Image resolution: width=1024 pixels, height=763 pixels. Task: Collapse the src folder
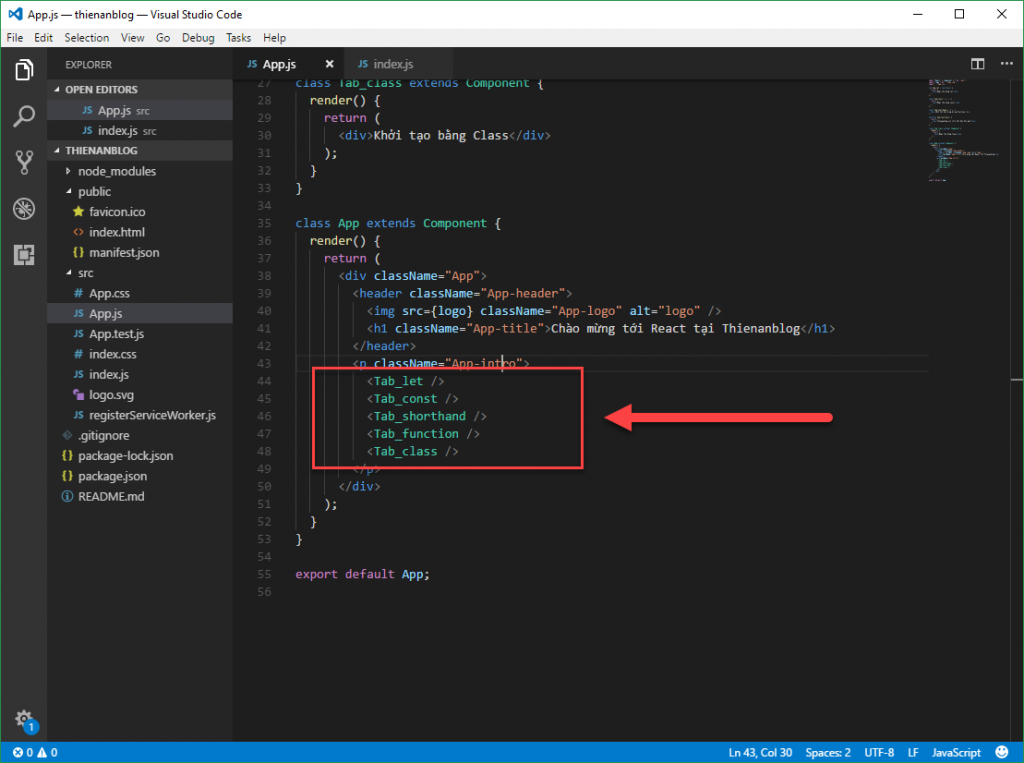[68, 272]
